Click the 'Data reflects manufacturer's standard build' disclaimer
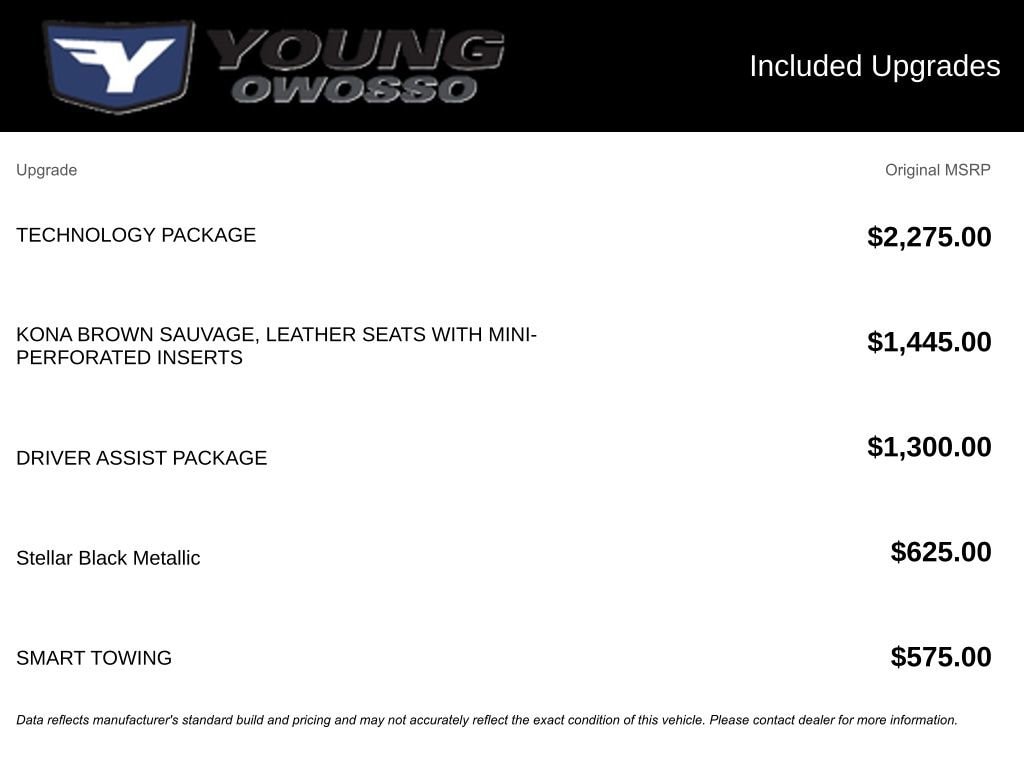Image resolution: width=1024 pixels, height=768 pixels. click(x=200, y=720)
